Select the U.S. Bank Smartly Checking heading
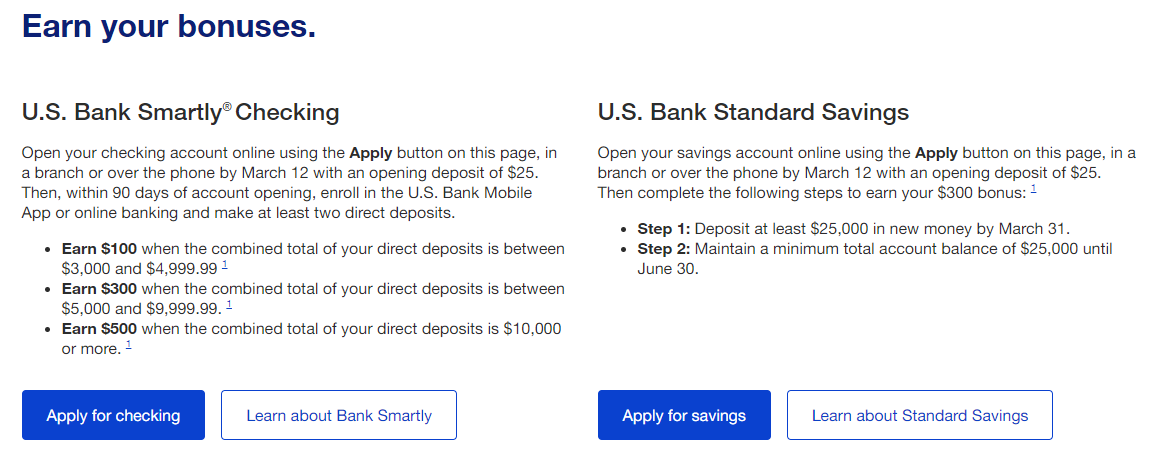 click(x=181, y=113)
